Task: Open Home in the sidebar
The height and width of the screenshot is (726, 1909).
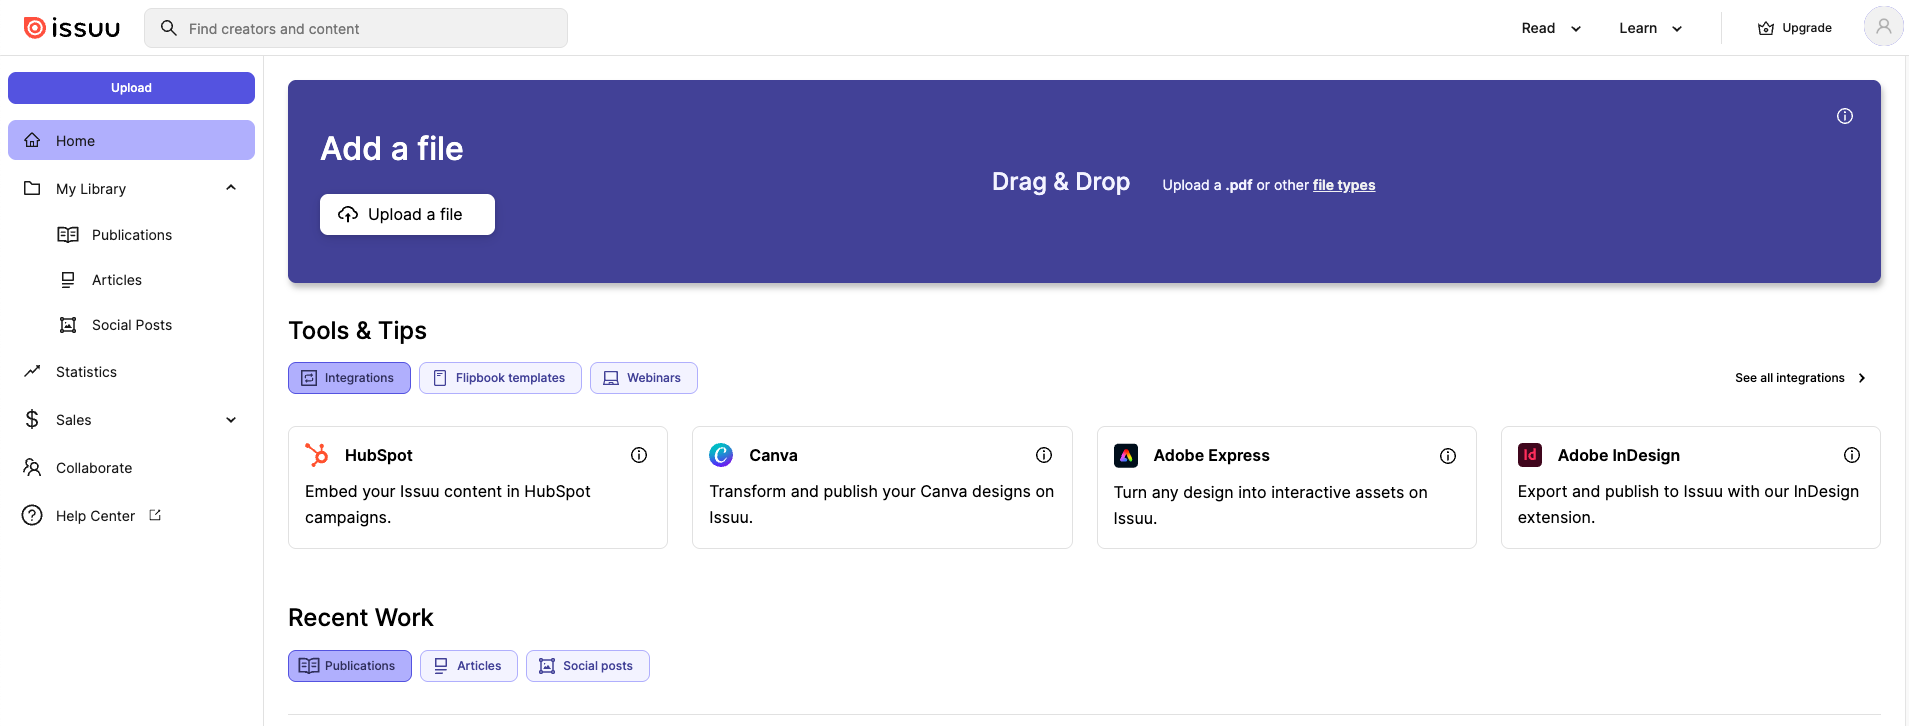Action: pyautogui.click(x=131, y=140)
